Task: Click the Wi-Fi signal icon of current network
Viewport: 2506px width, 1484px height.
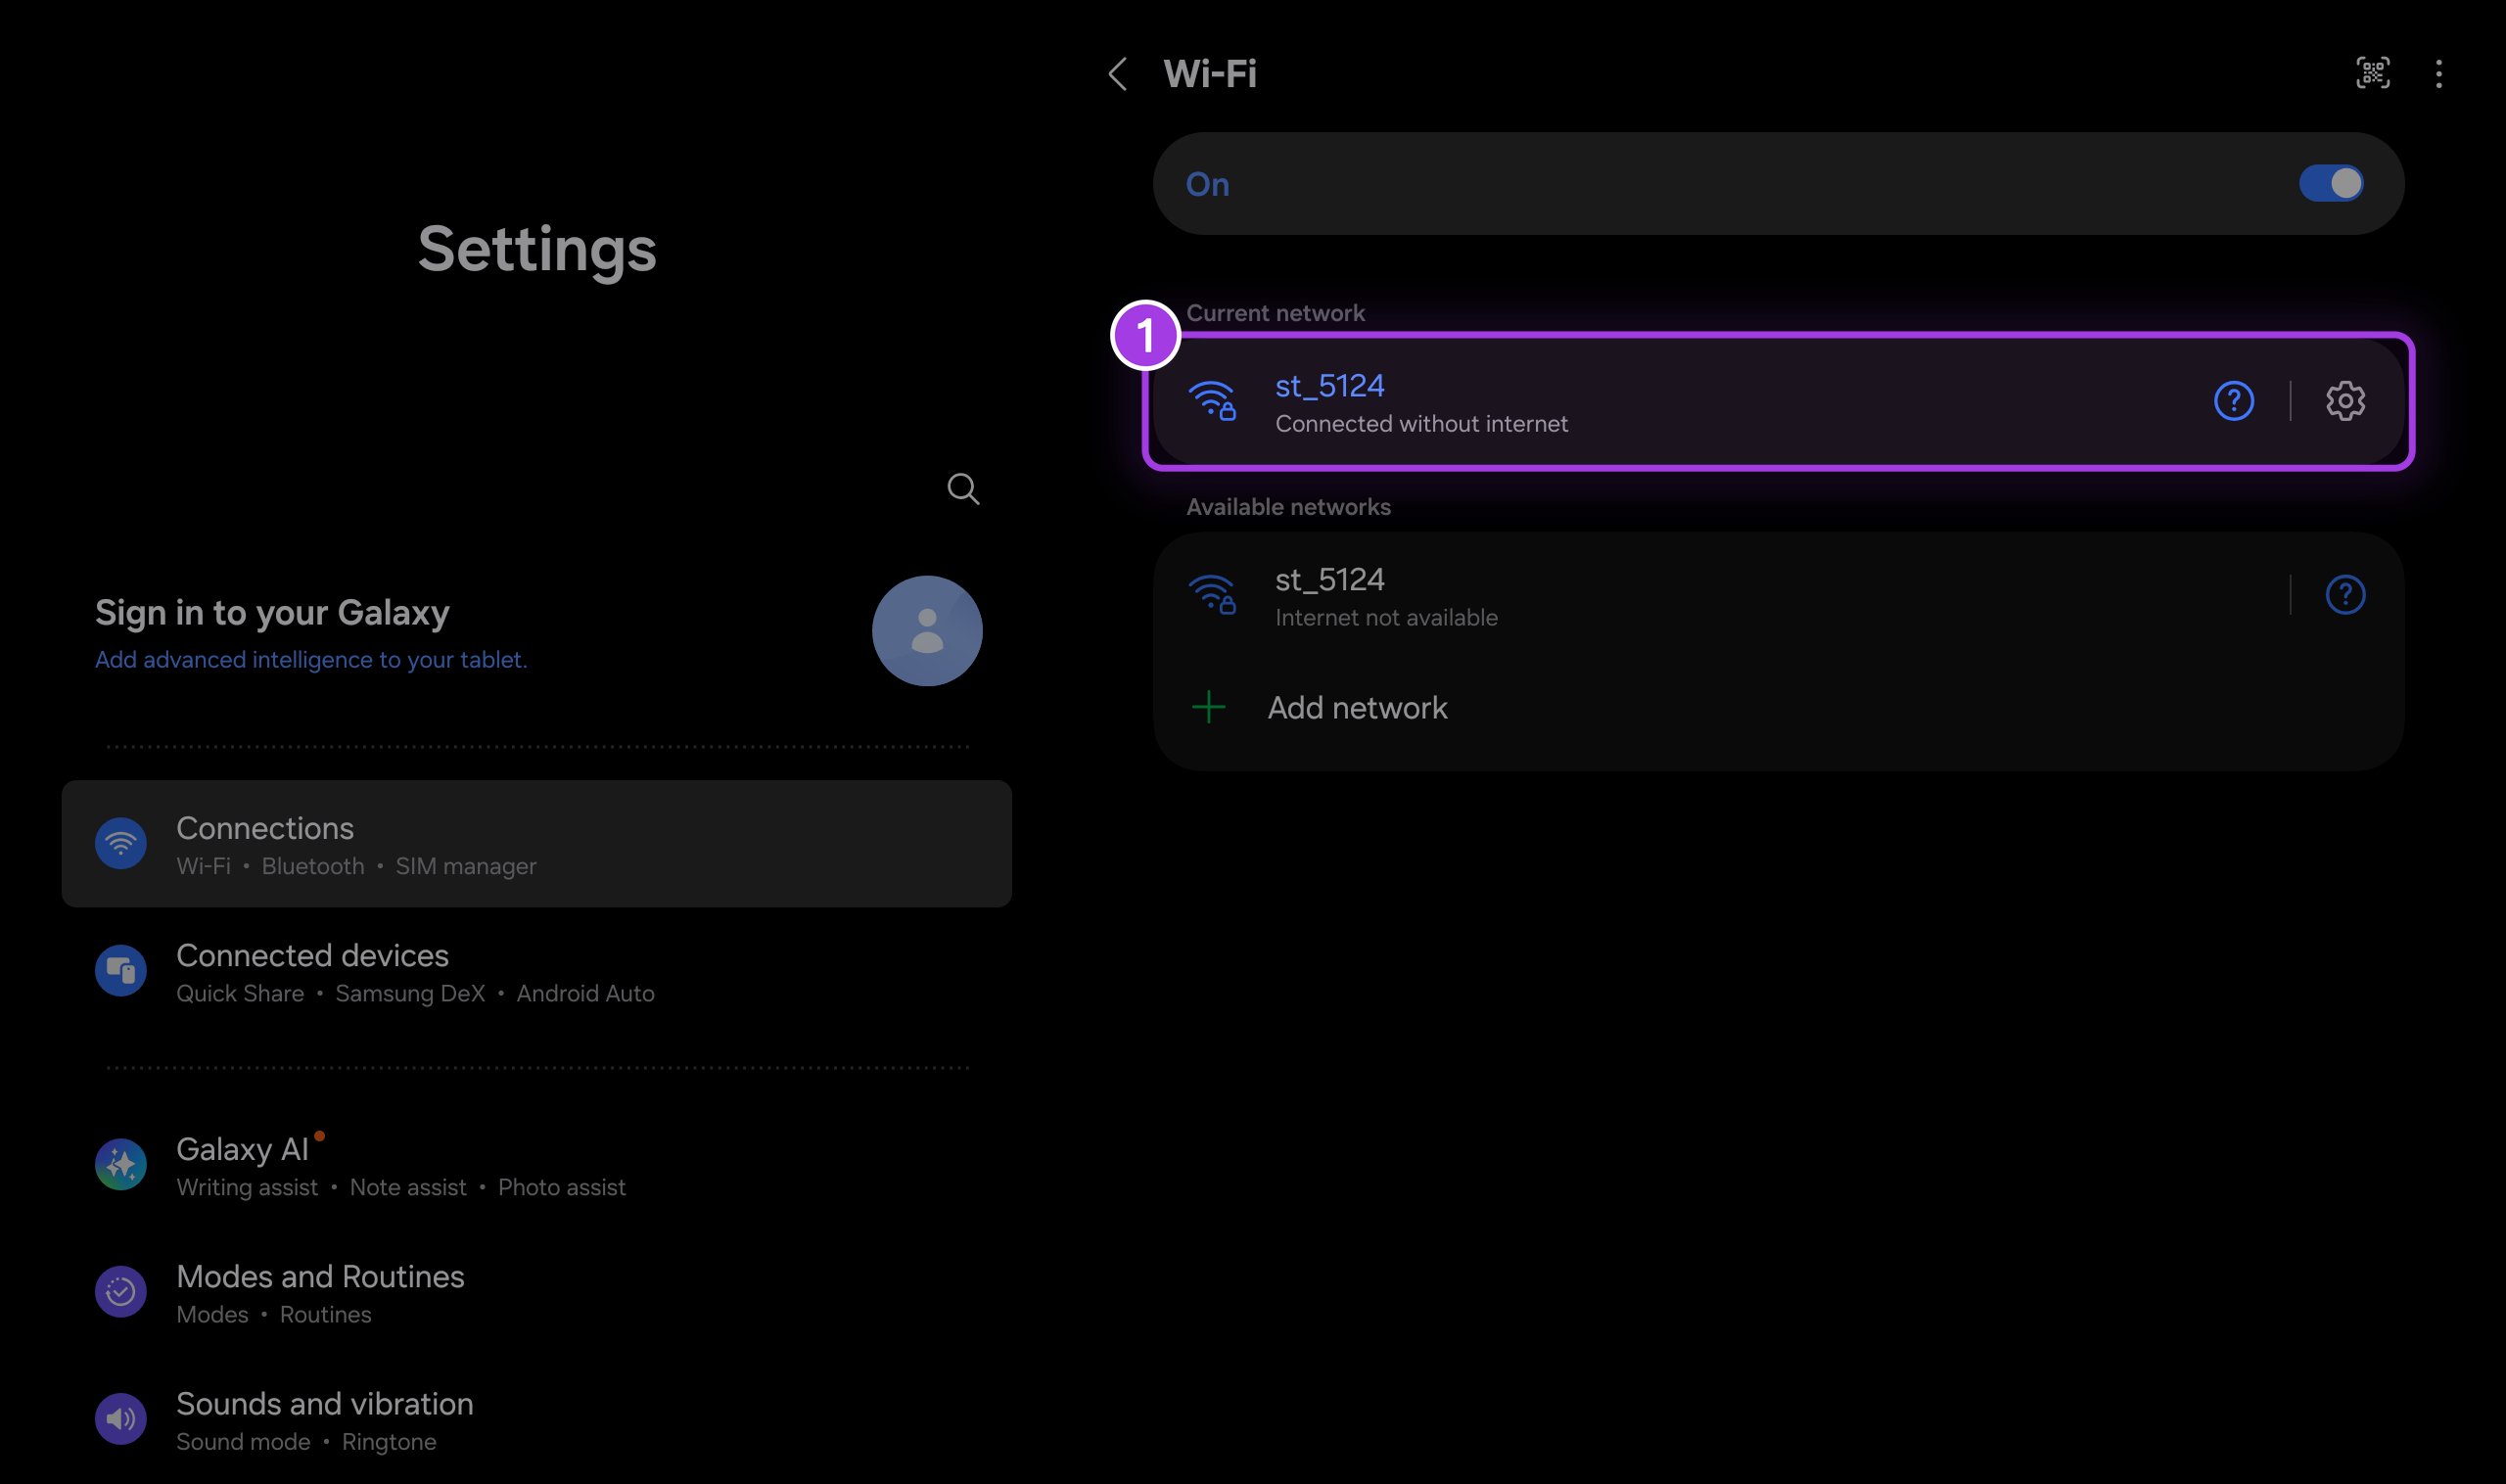Action: [x=1211, y=401]
